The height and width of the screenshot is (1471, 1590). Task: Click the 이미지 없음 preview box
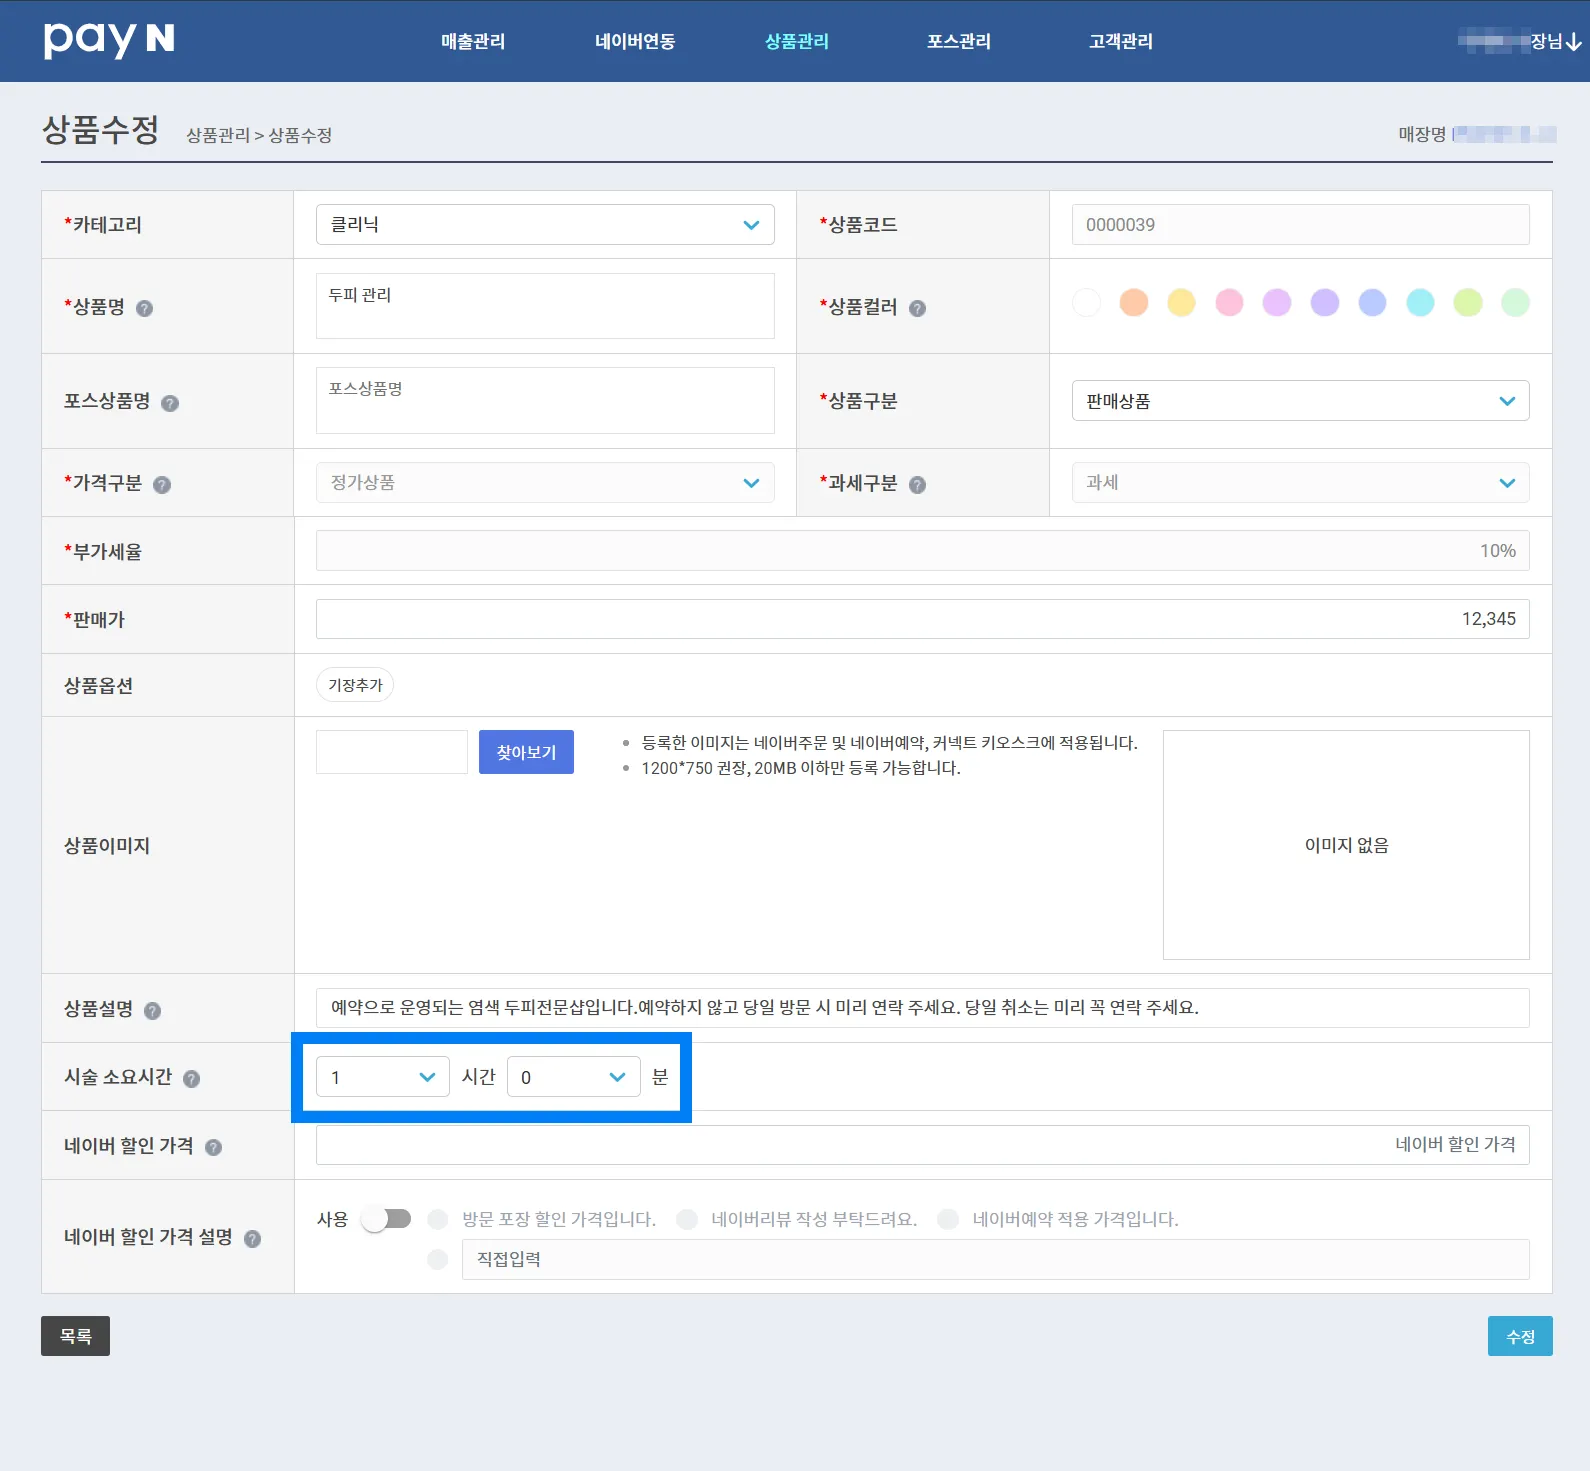[x=1346, y=845]
